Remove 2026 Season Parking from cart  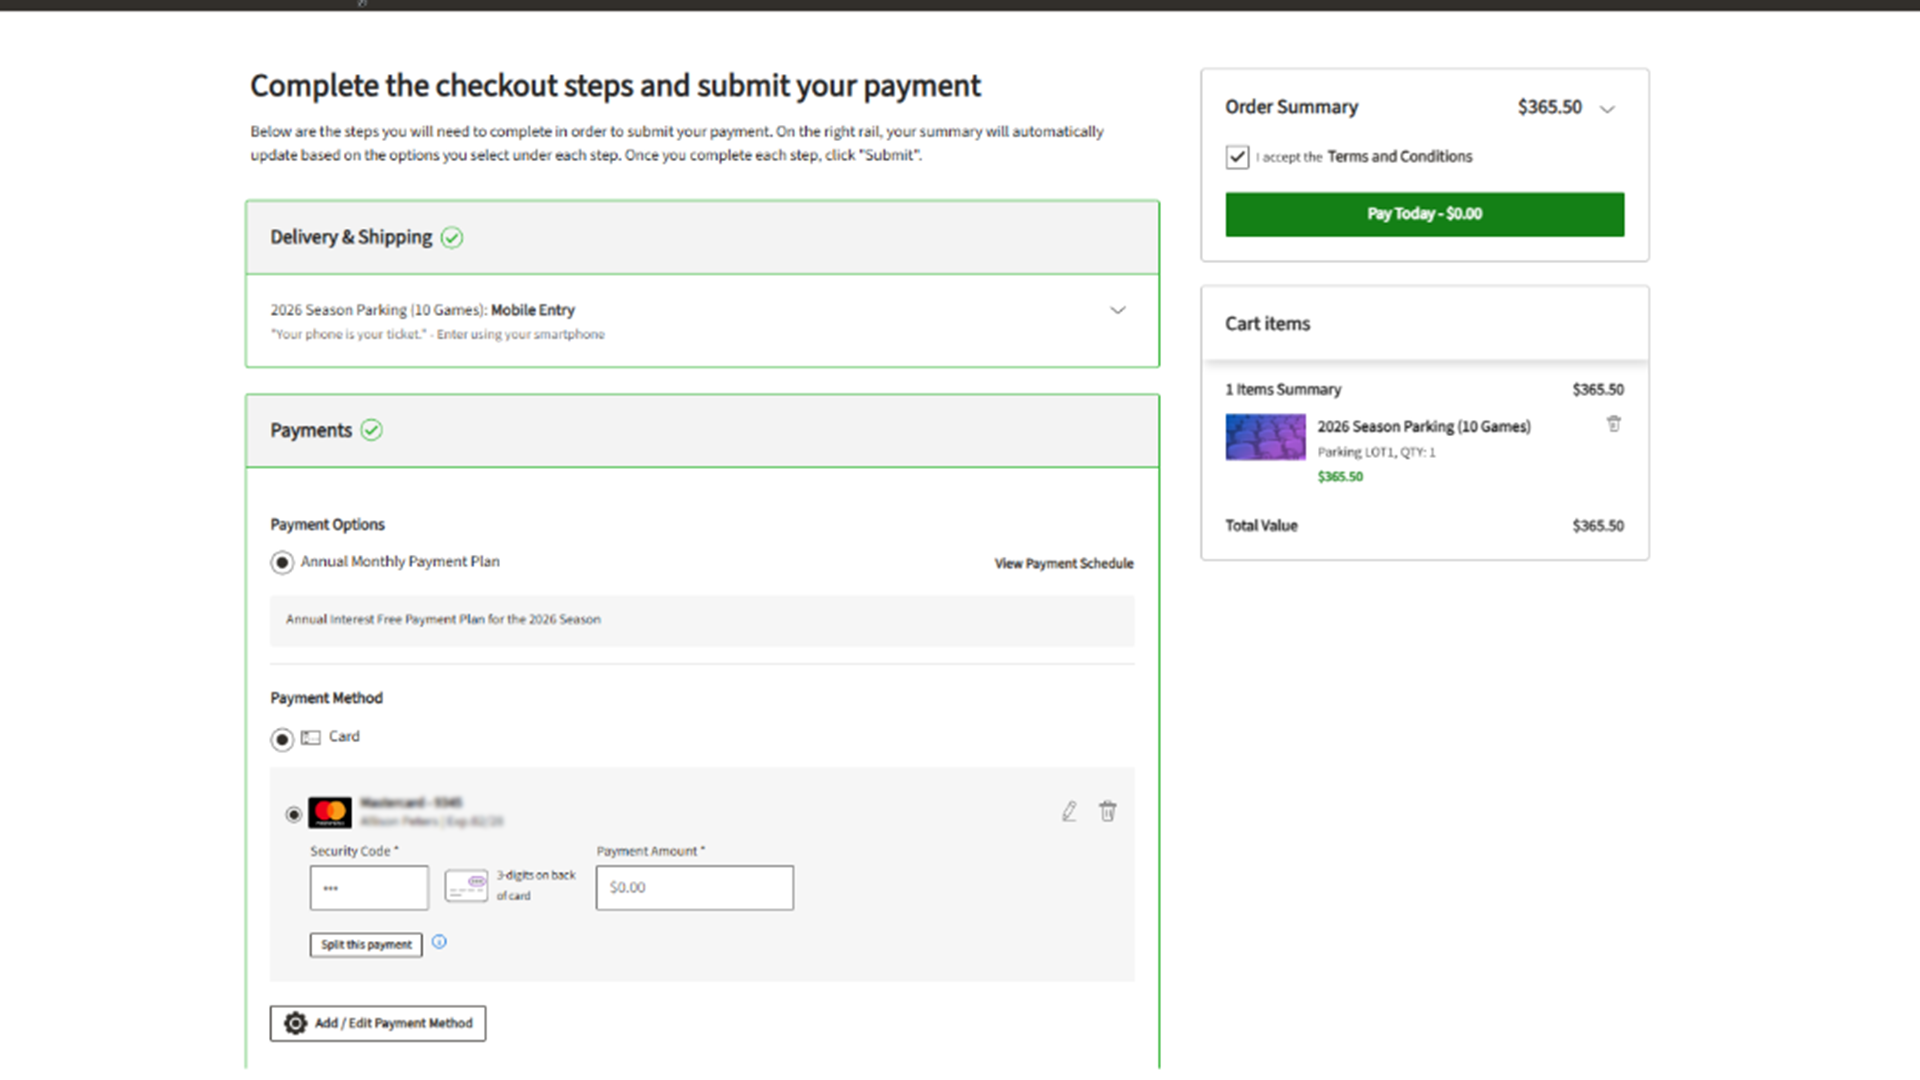click(1613, 424)
